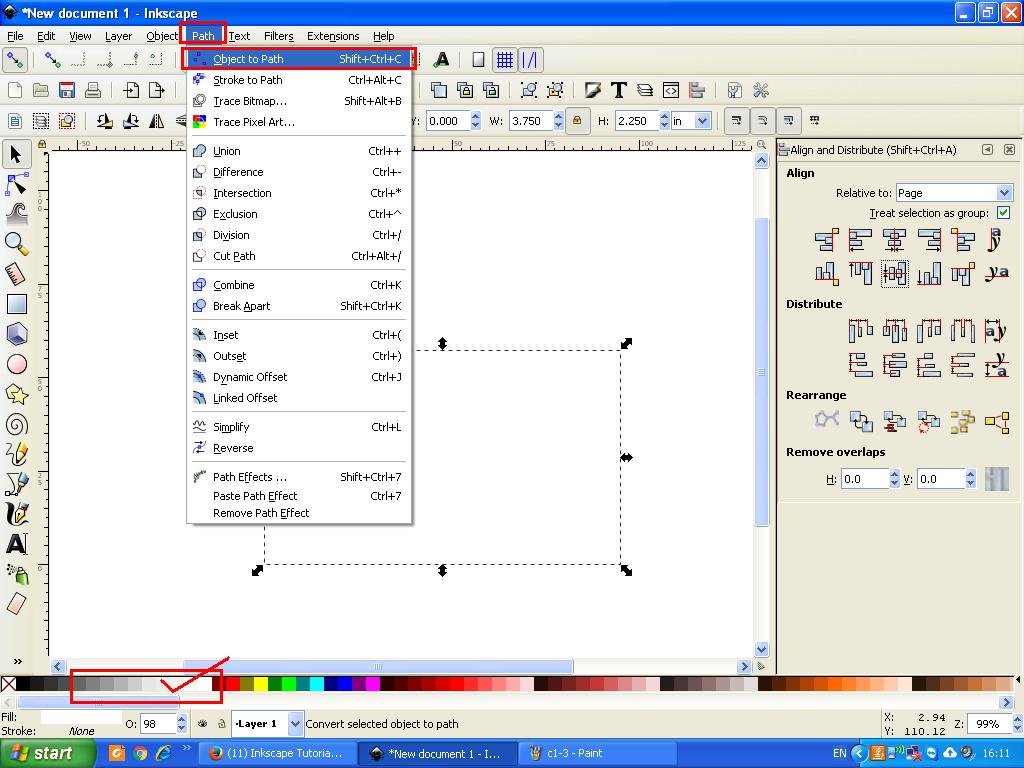
Task: Choose Union from the Path menu
Action: coord(298,151)
